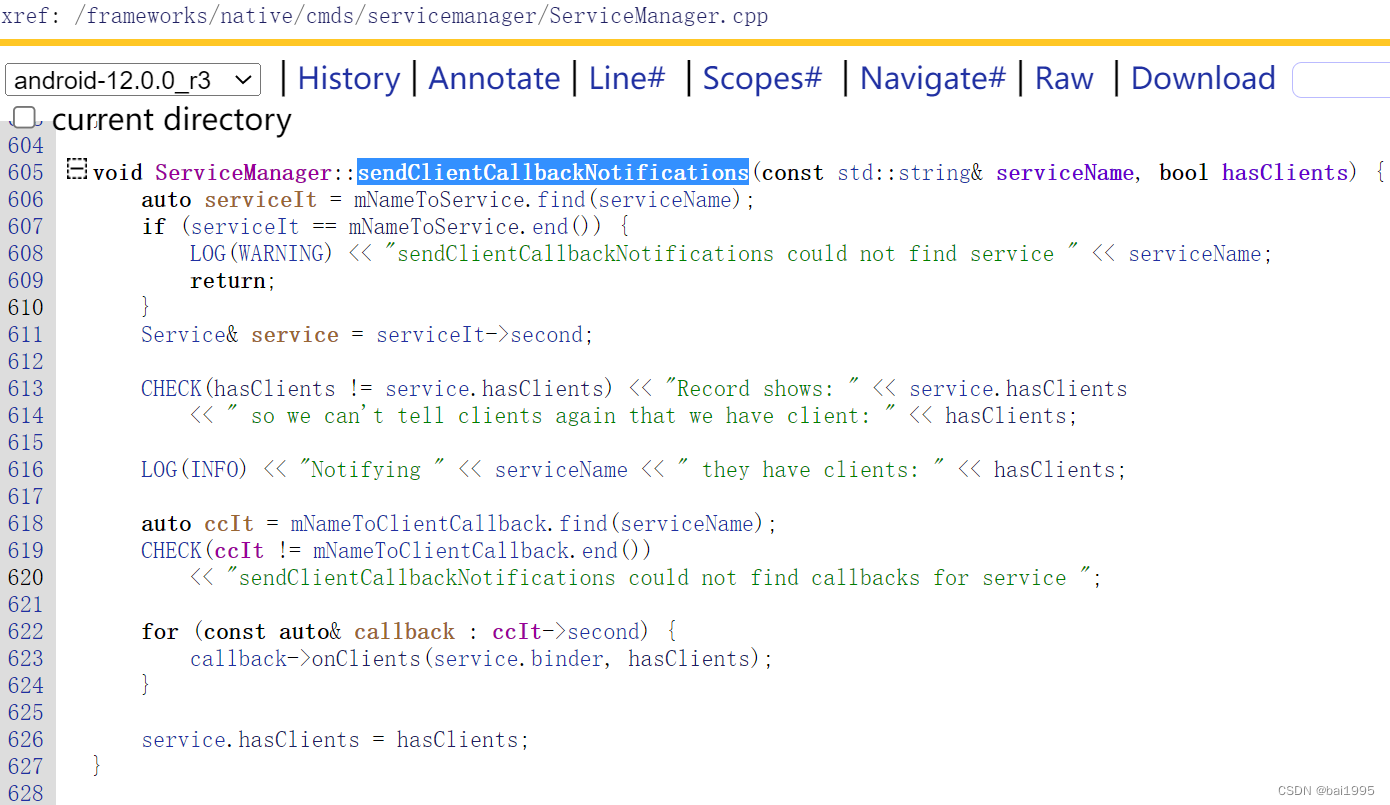Click line number 620
Viewport: 1390px width, 805px height.
pyautogui.click(x=25, y=577)
